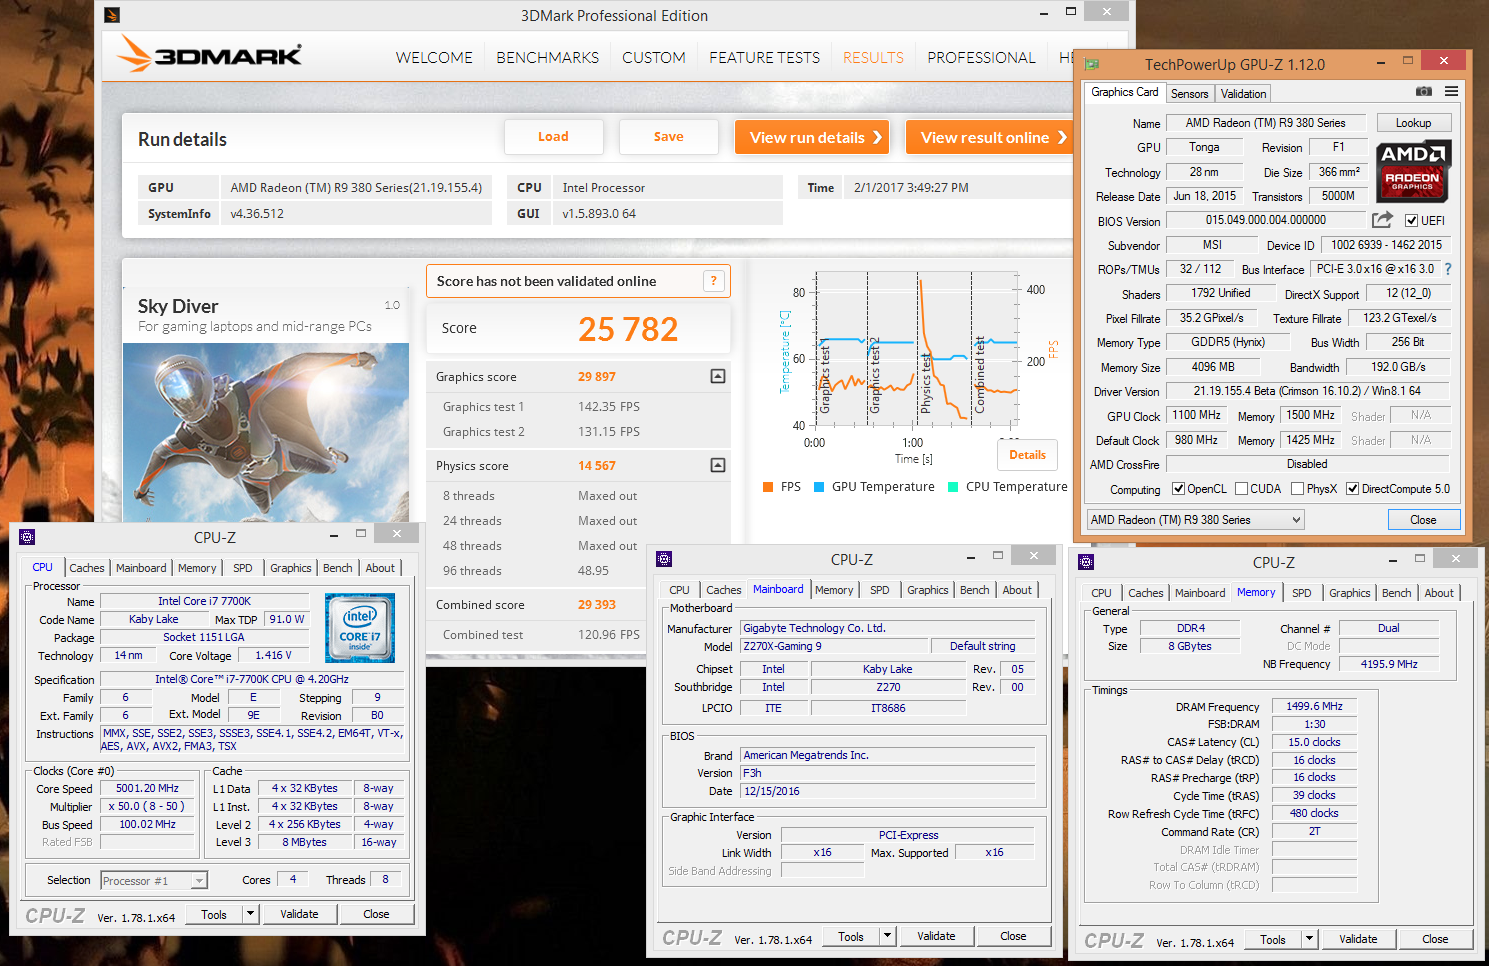
Task: Click Tools button in CPU-Z Mainboard window
Action: coord(851,936)
